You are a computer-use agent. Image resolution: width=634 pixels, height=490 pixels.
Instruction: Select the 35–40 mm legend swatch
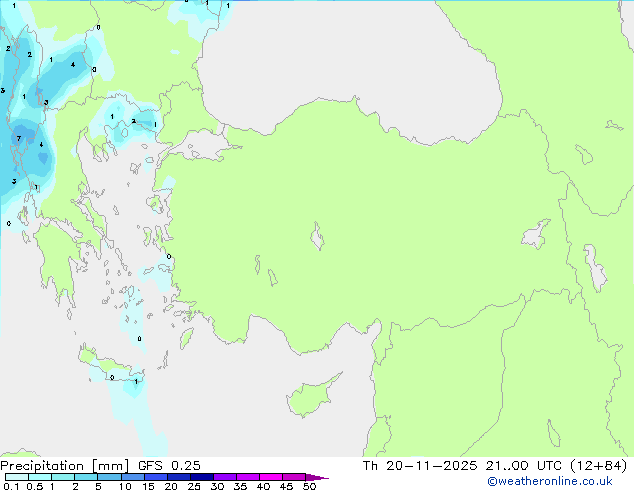point(247,477)
